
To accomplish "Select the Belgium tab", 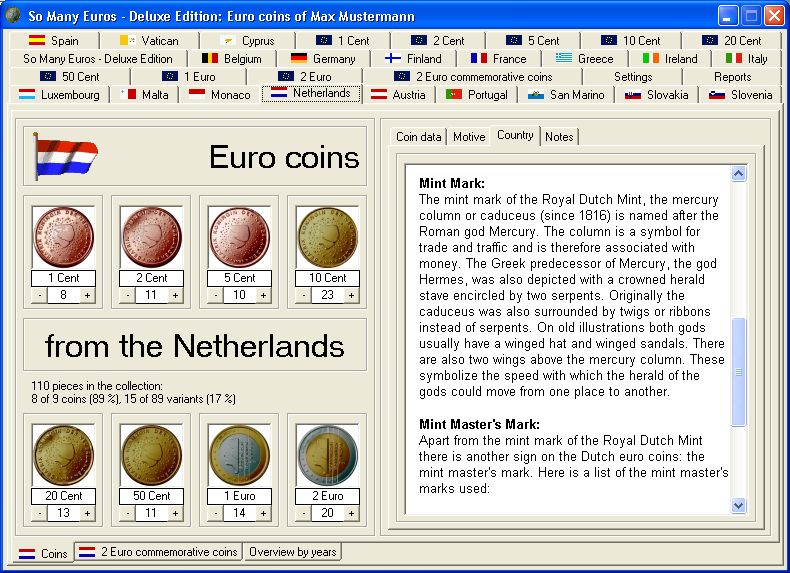I will [x=232, y=58].
